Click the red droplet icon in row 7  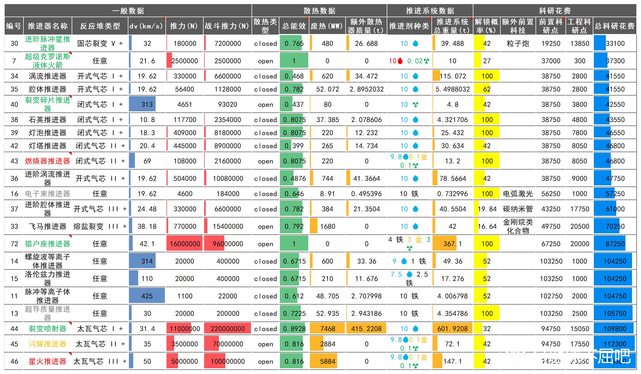400,60
